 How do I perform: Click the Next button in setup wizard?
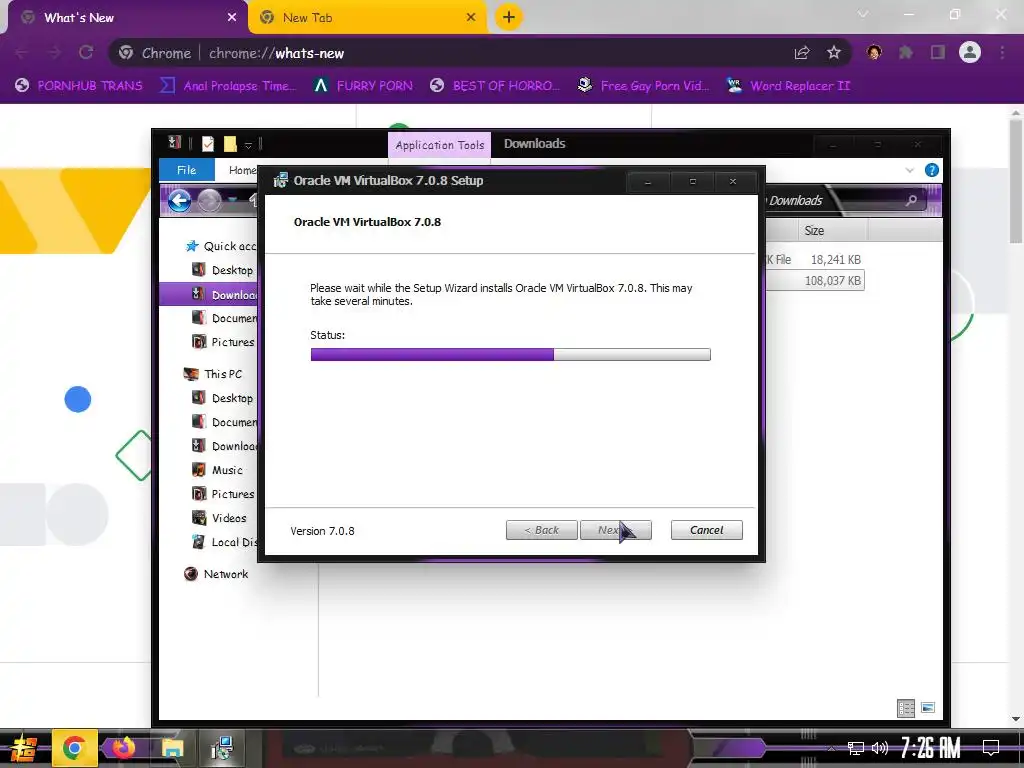[x=615, y=530]
